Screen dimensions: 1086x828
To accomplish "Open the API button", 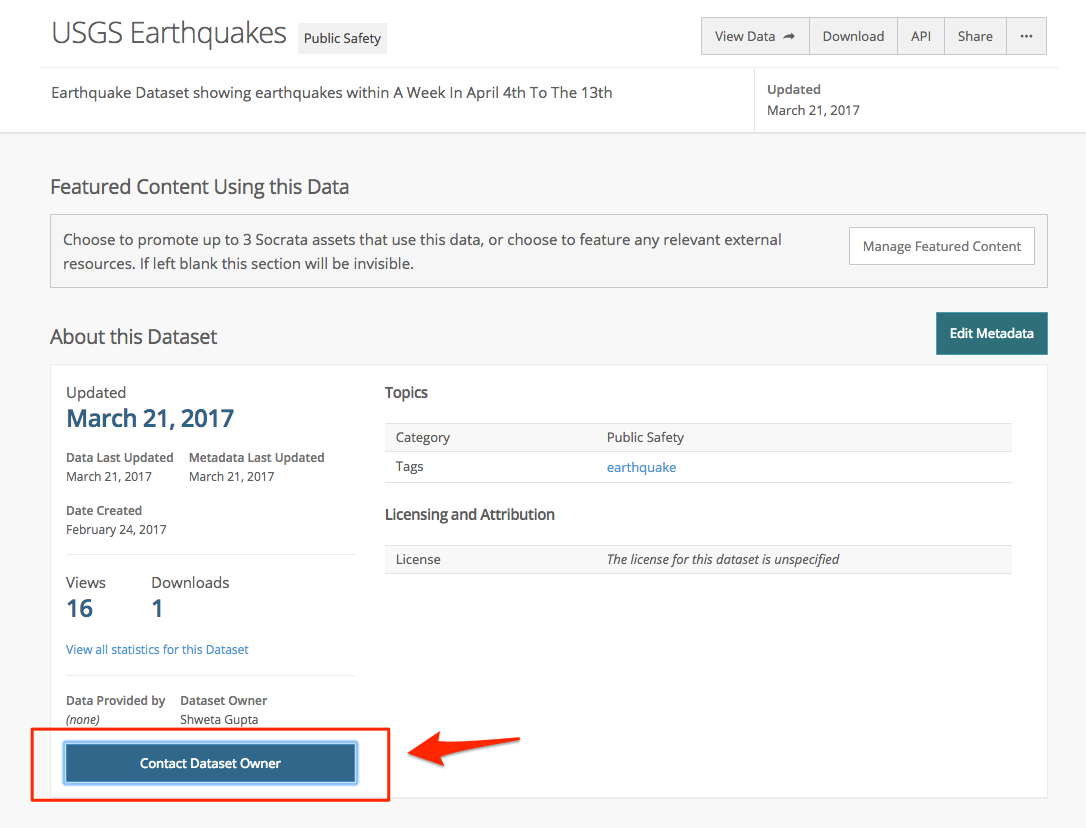I will tap(920, 36).
